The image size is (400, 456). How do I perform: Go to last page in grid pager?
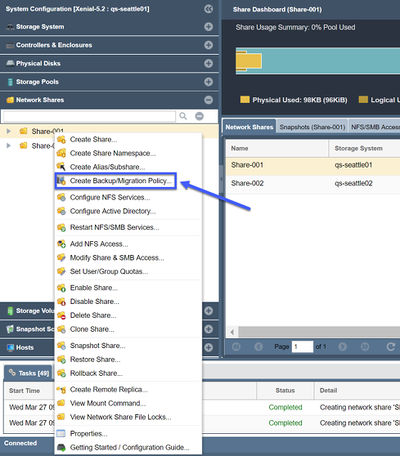pos(365,347)
